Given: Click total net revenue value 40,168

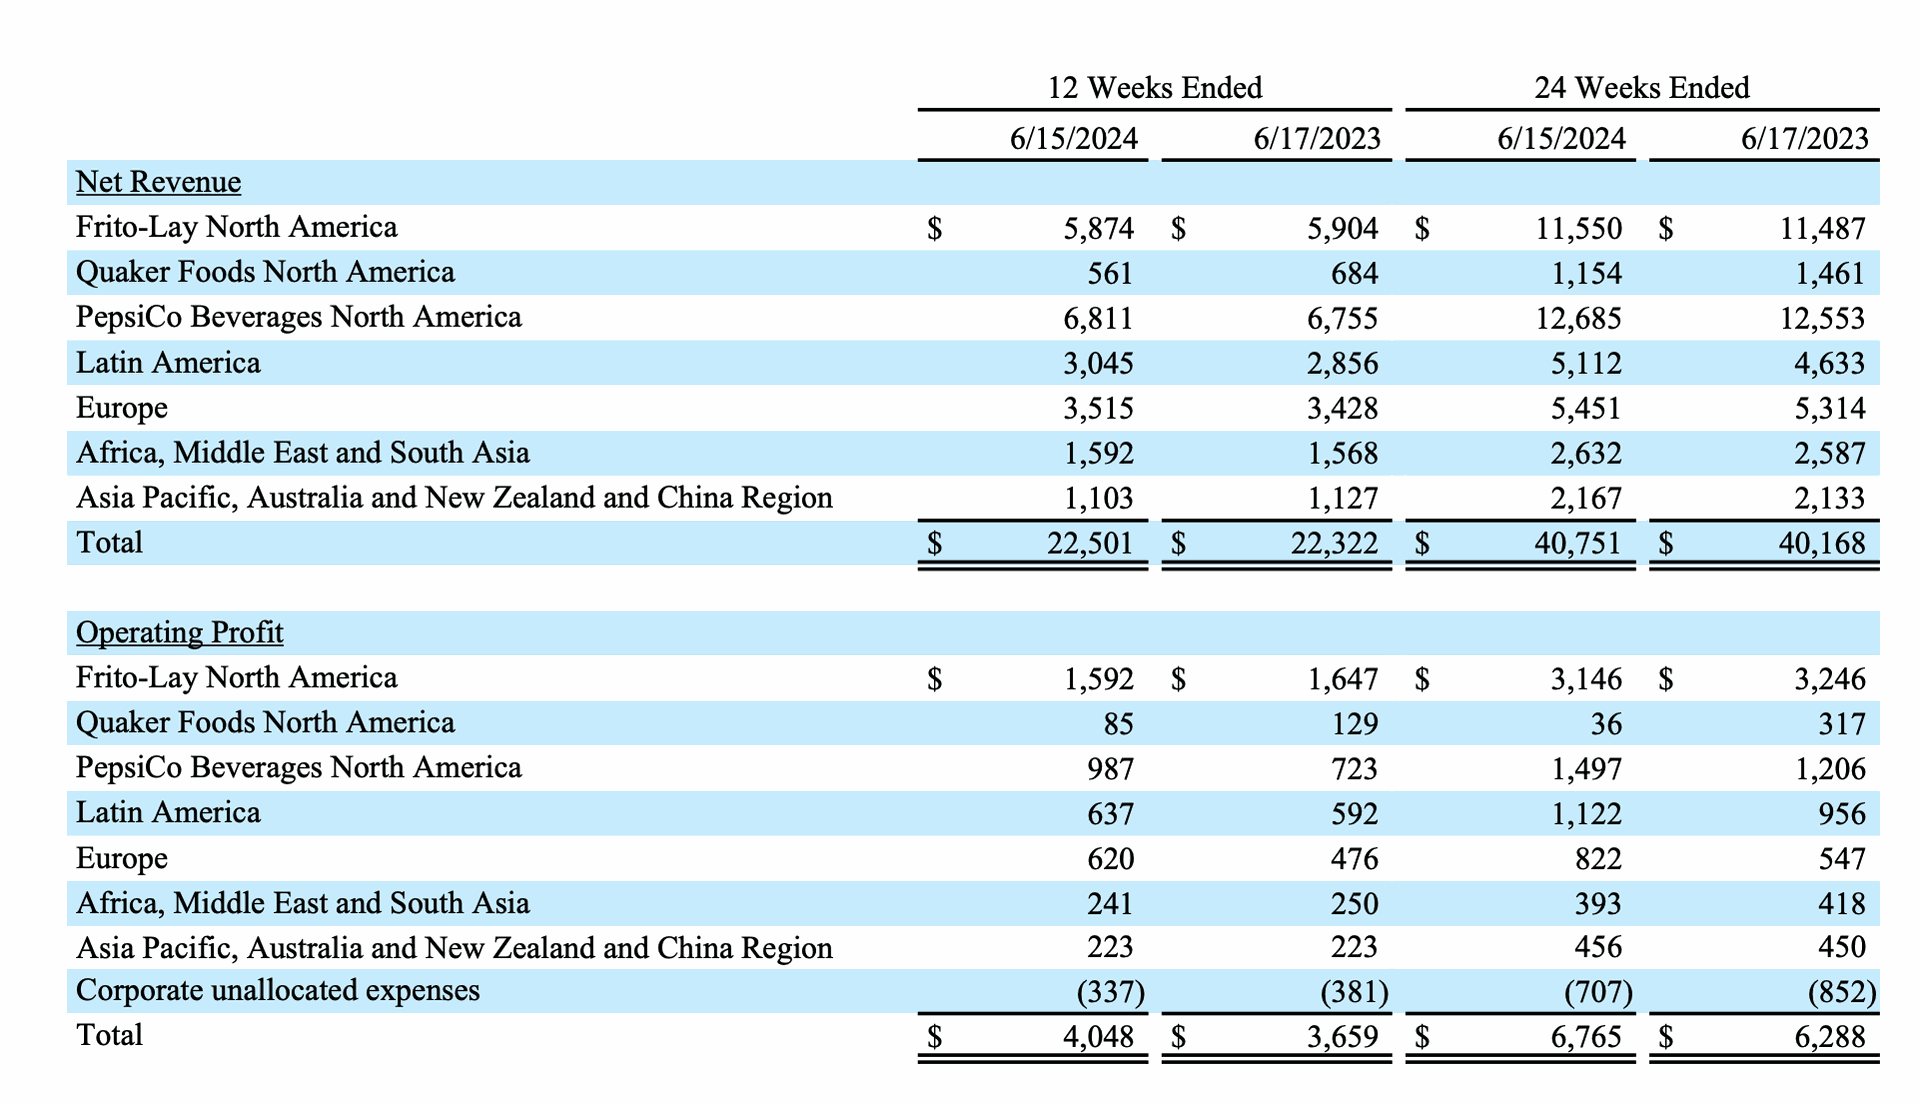Looking at the screenshot, I should click(x=1822, y=544).
